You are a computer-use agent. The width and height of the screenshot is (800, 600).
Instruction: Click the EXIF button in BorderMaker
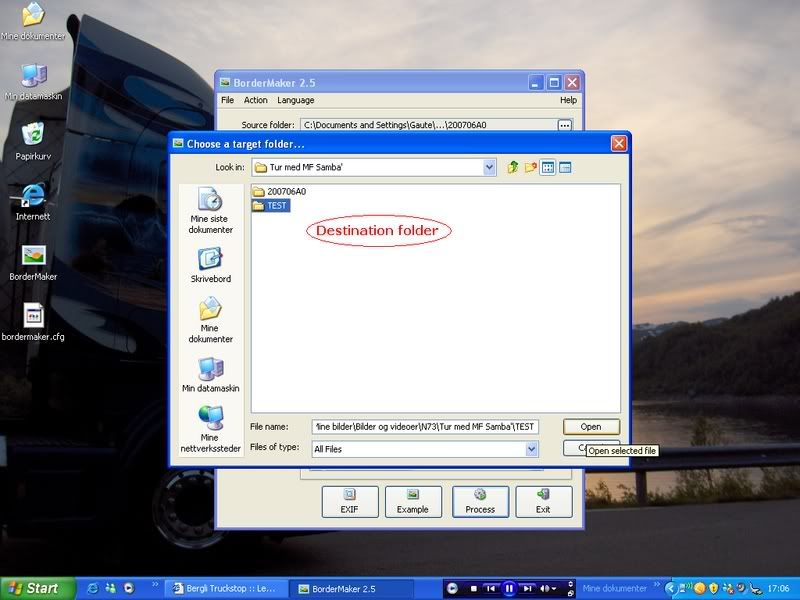pyautogui.click(x=349, y=502)
